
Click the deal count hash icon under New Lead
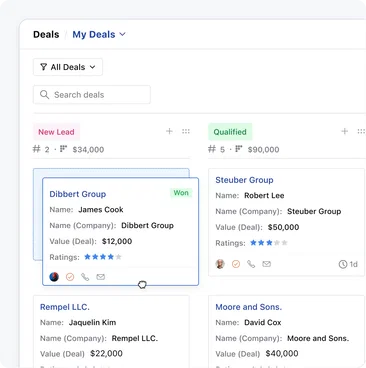[x=37, y=149]
